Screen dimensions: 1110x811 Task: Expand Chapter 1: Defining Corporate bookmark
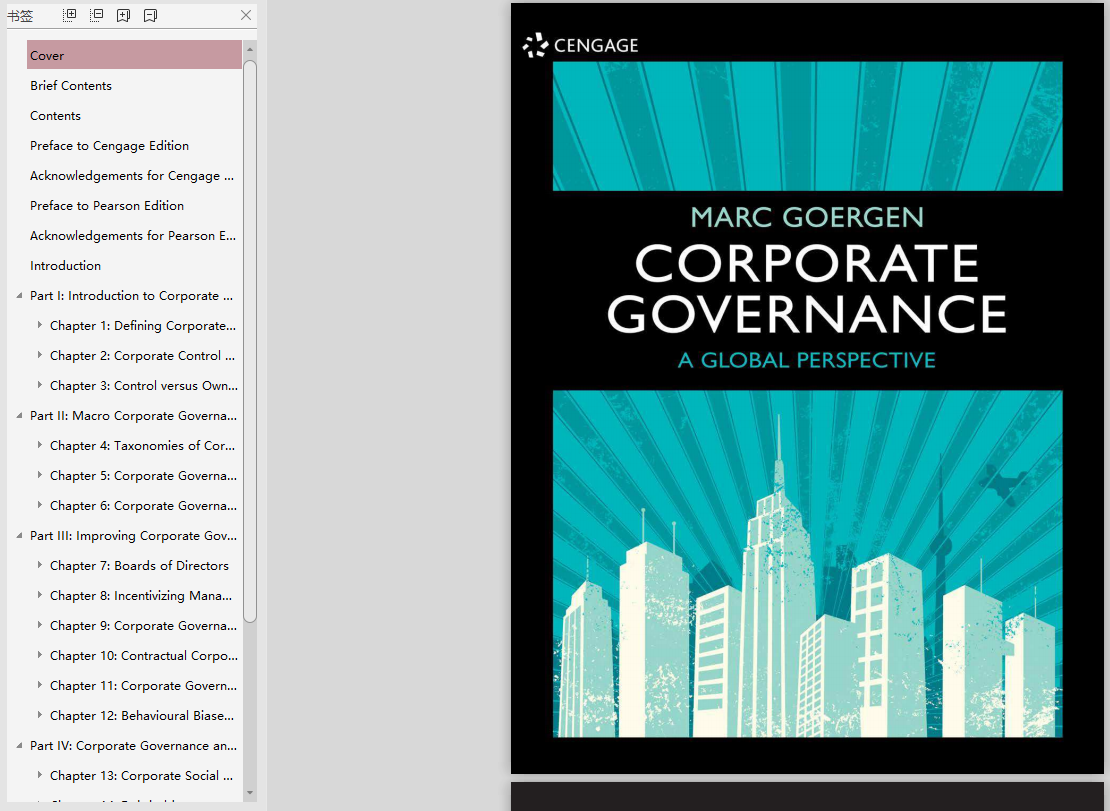(x=40, y=325)
